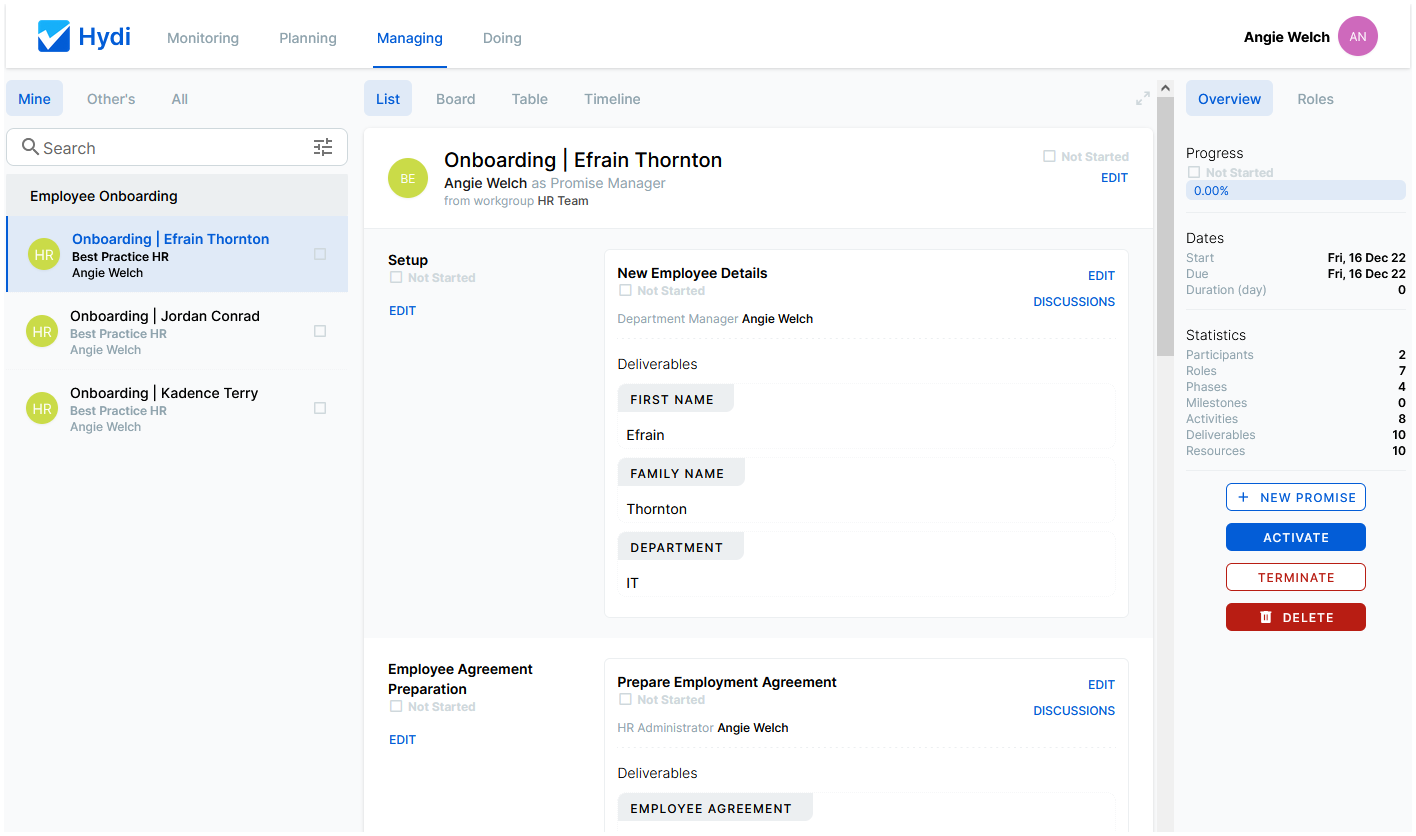Edit the Setup phase

[402, 311]
